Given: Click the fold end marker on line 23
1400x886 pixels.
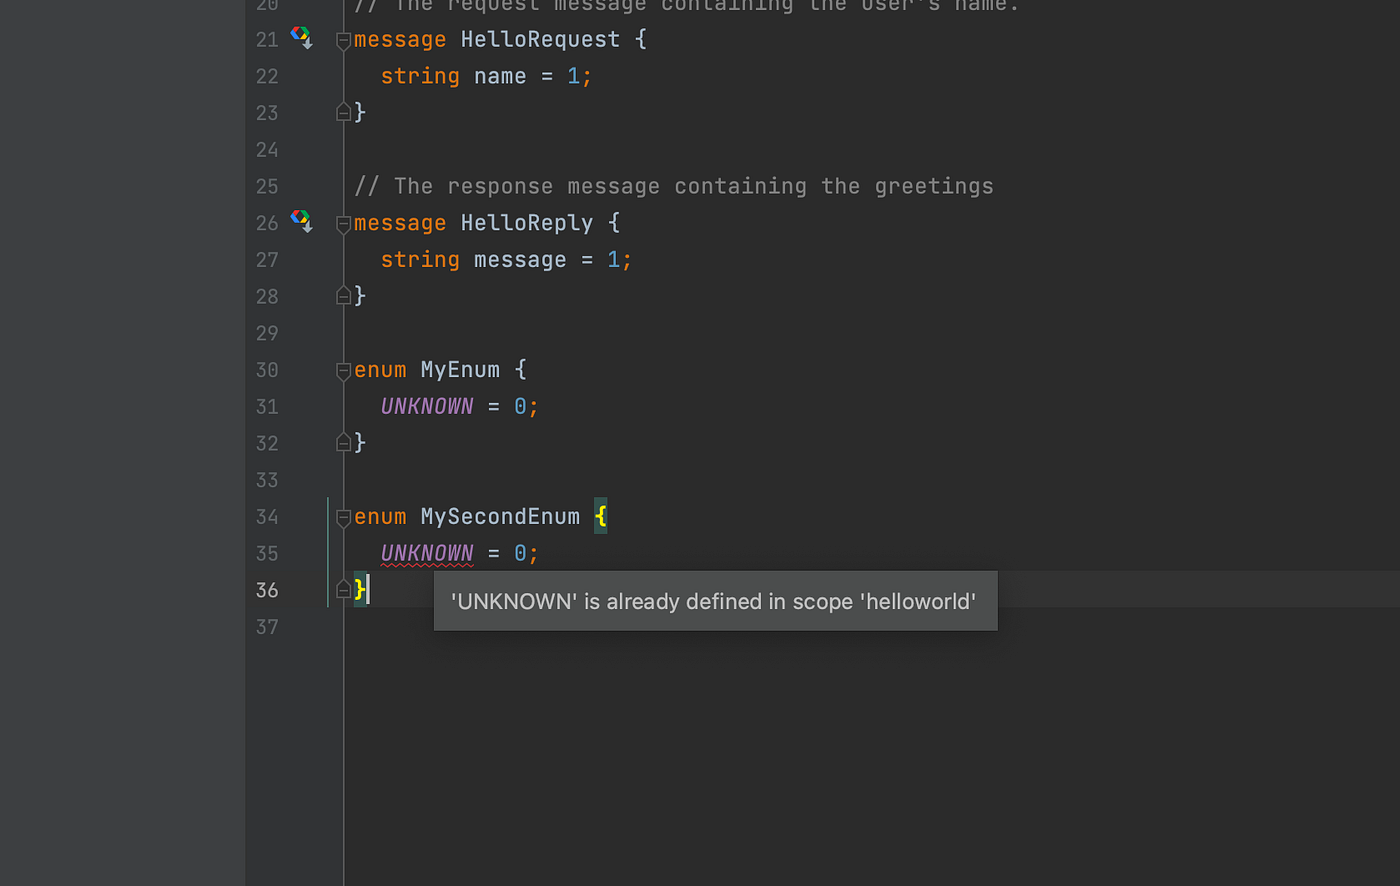Looking at the screenshot, I should tap(343, 112).
